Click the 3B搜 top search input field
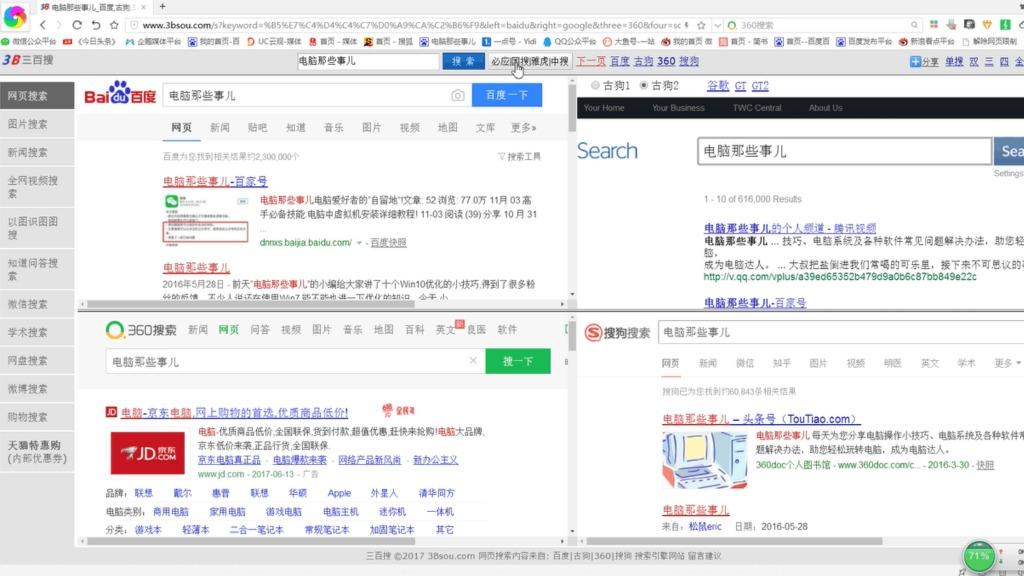The height and width of the screenshot is (576, 1024). [x=366, y=61]
